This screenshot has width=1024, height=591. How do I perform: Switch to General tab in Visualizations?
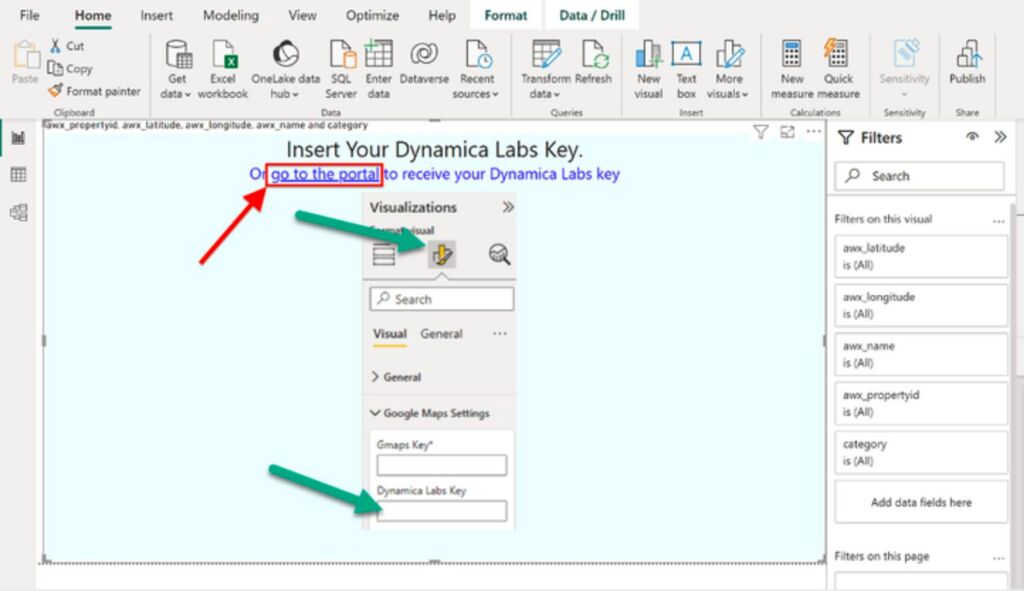pos(441,334)
